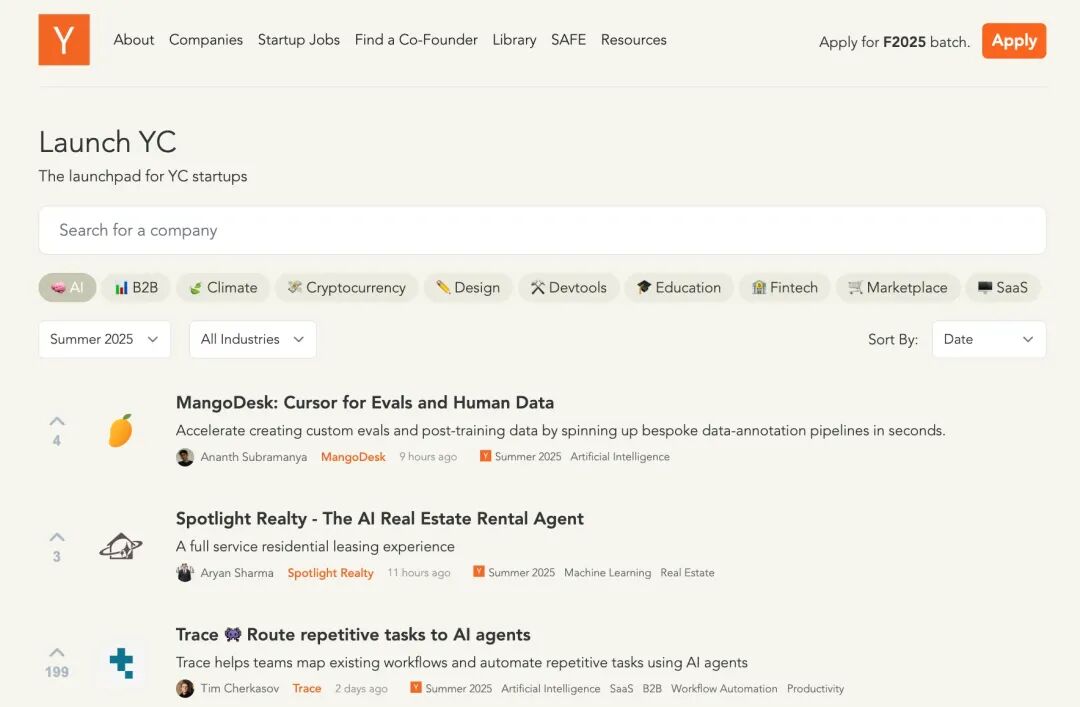Open the Spotlight Realty company link

[x=331, y=573]
